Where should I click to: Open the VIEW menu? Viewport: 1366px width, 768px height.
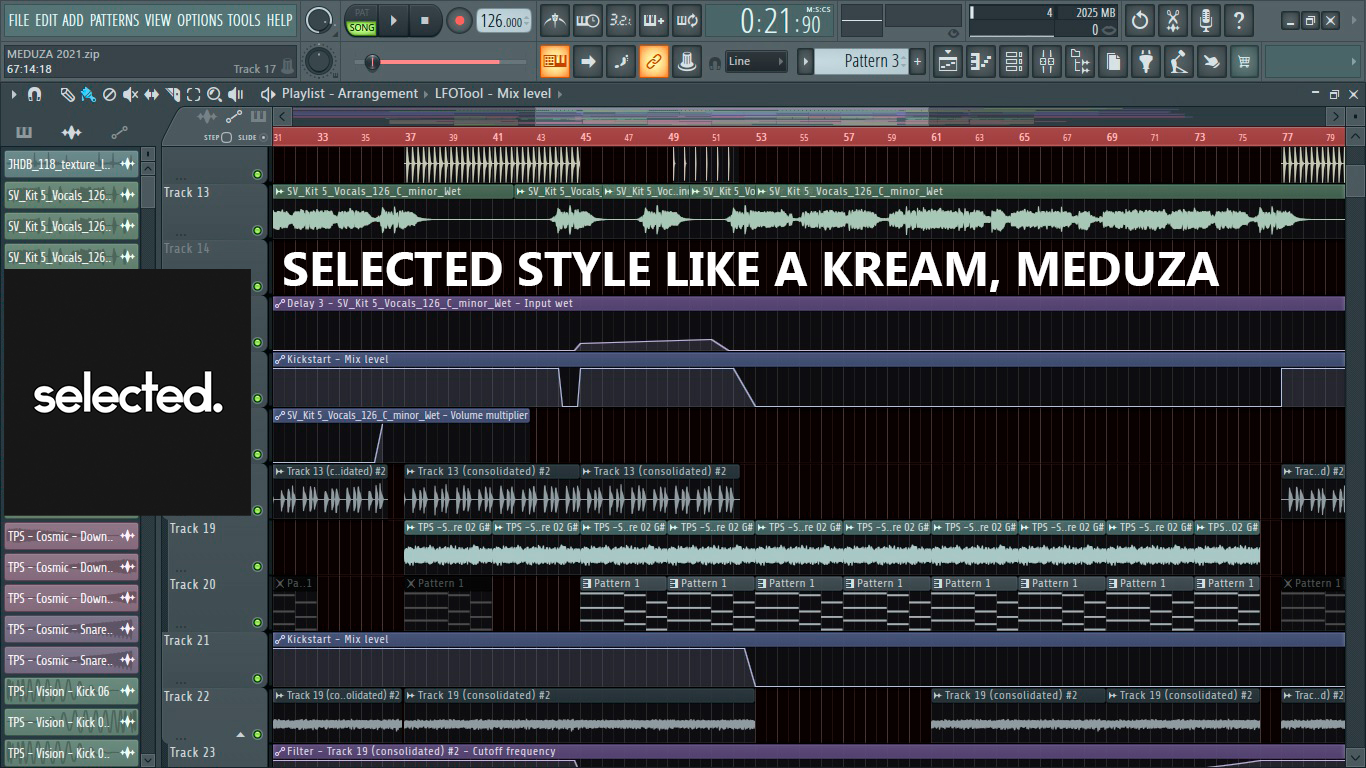pyautogui.click(x=158, y=20)
